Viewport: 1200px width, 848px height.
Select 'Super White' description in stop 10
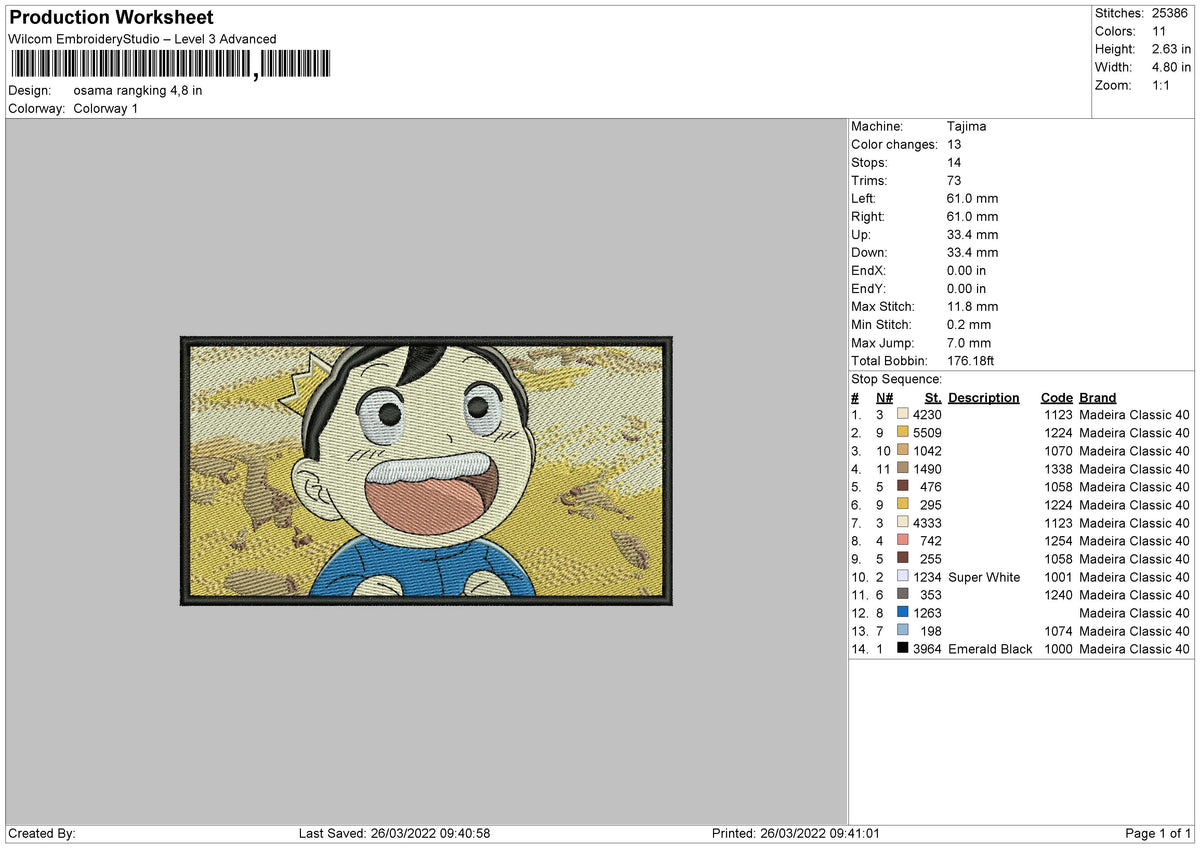click(984, 577)
